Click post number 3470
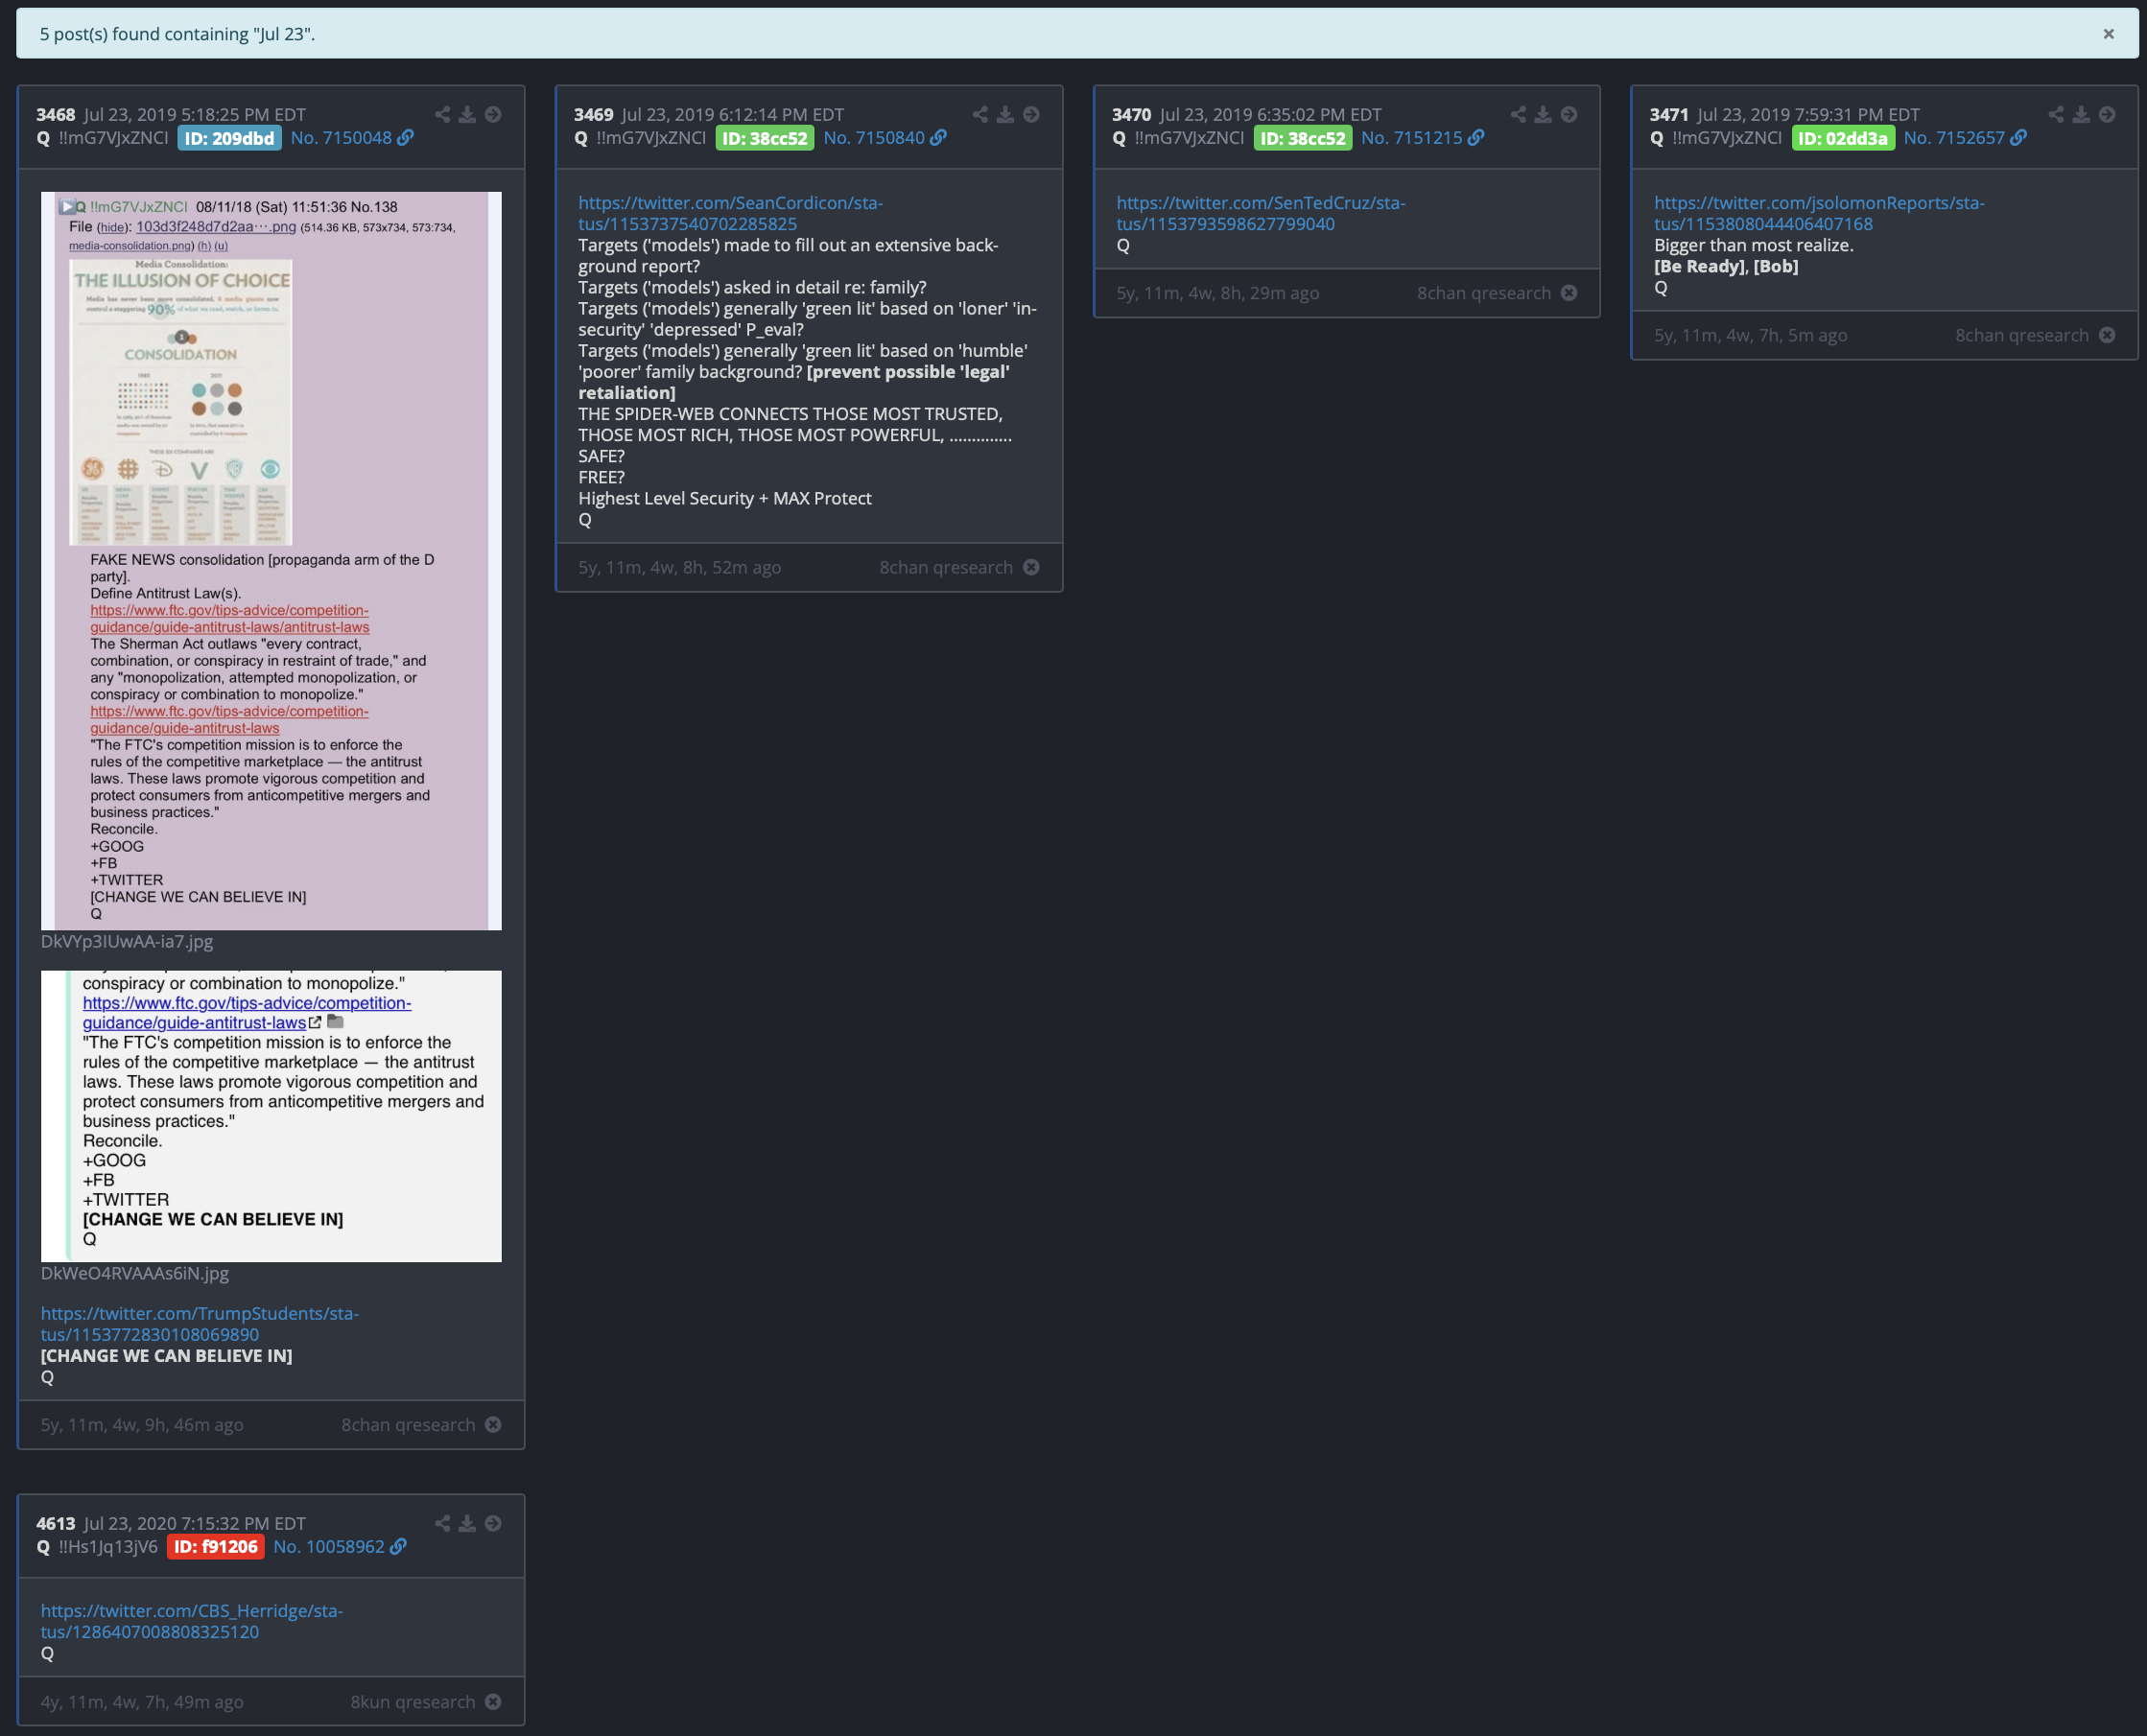Image resolution: width=2147 pixels, height=1736 pixels. pos(1131,115)
